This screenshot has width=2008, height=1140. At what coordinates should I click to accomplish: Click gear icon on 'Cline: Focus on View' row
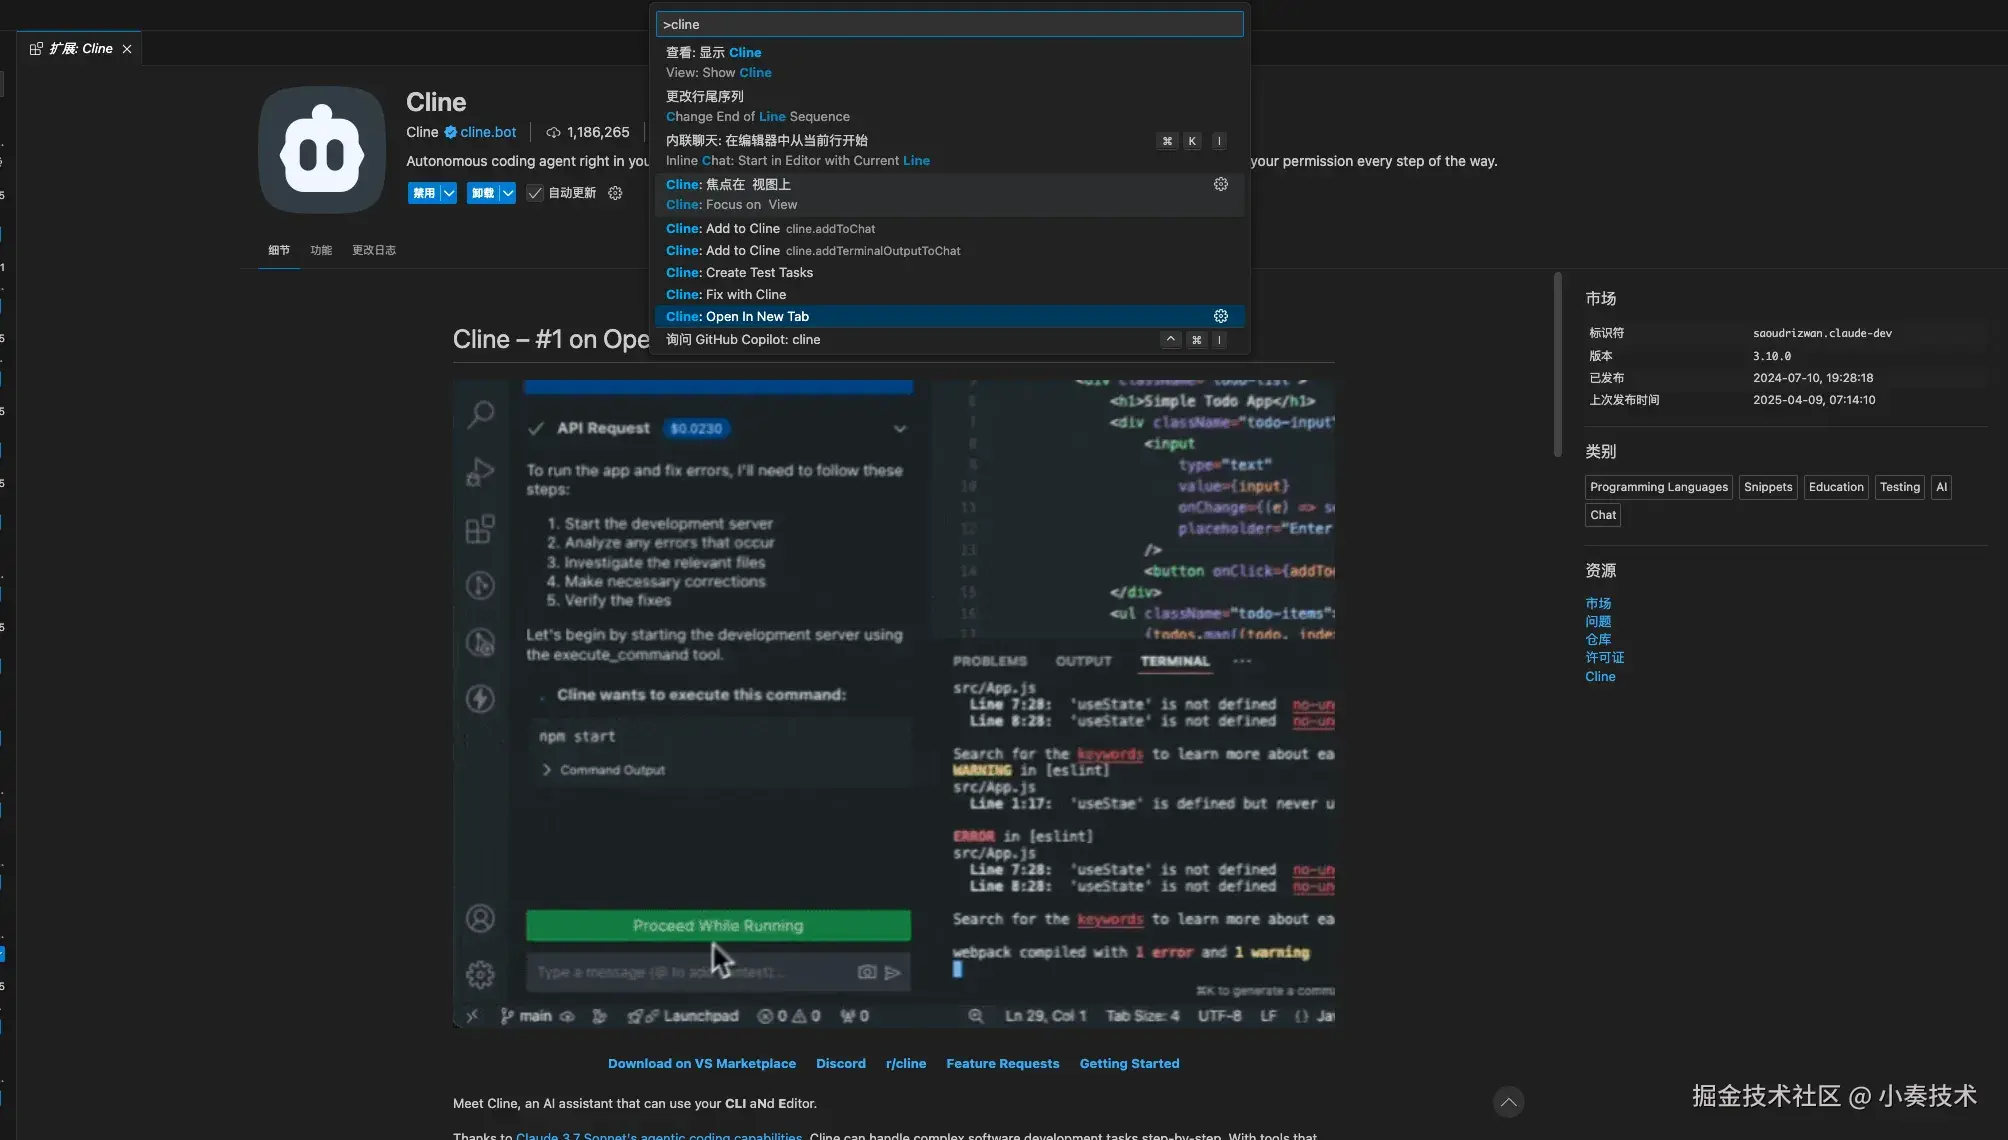(1220, 184)
